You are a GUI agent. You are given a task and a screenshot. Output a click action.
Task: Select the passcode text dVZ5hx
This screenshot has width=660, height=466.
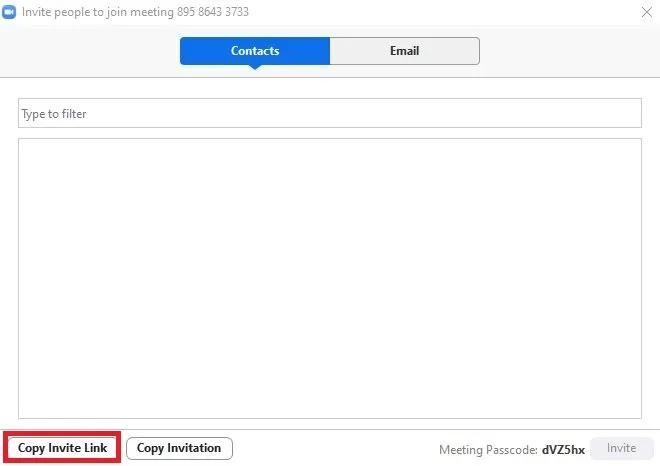tap(563, 450)
